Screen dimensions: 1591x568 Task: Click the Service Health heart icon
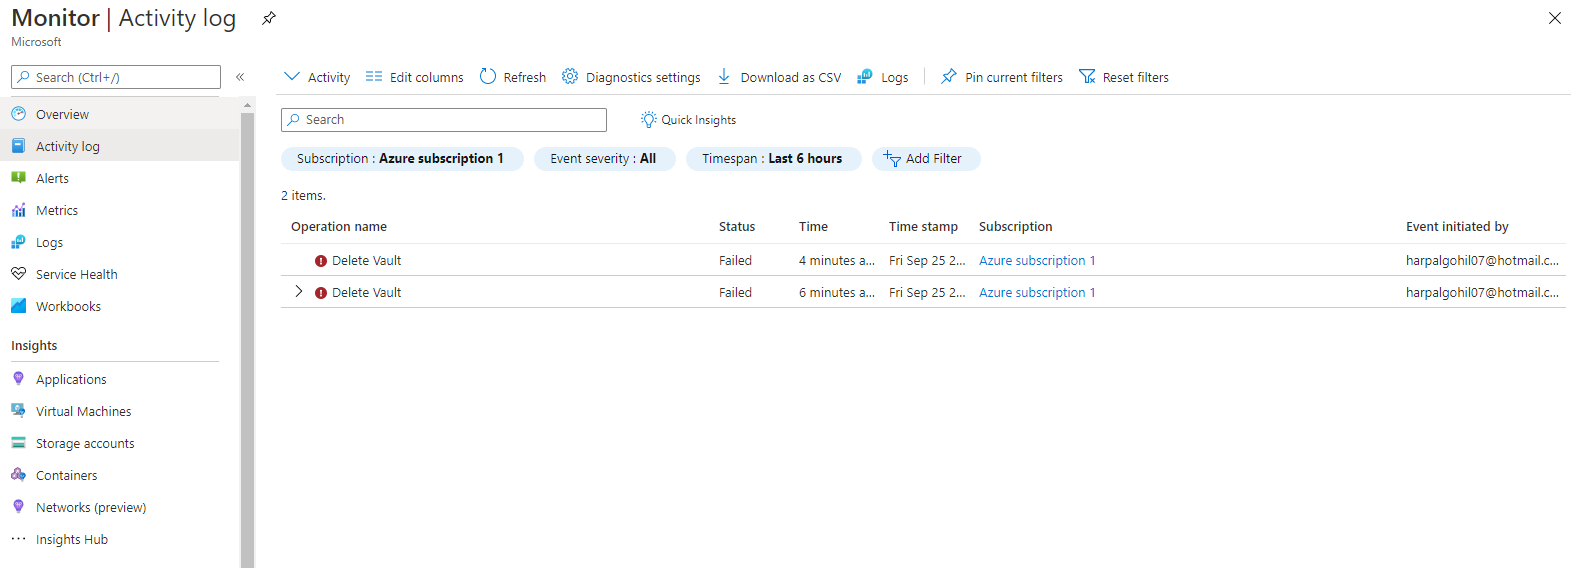pos(18,274)
